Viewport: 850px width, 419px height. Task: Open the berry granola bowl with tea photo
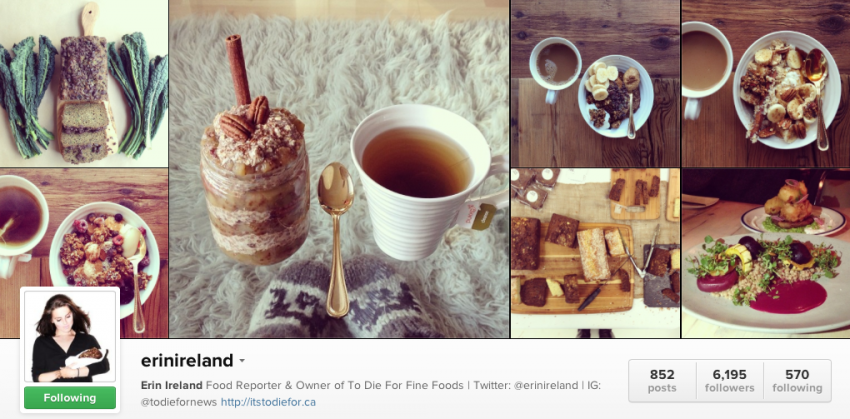click(x=83, y=253)
